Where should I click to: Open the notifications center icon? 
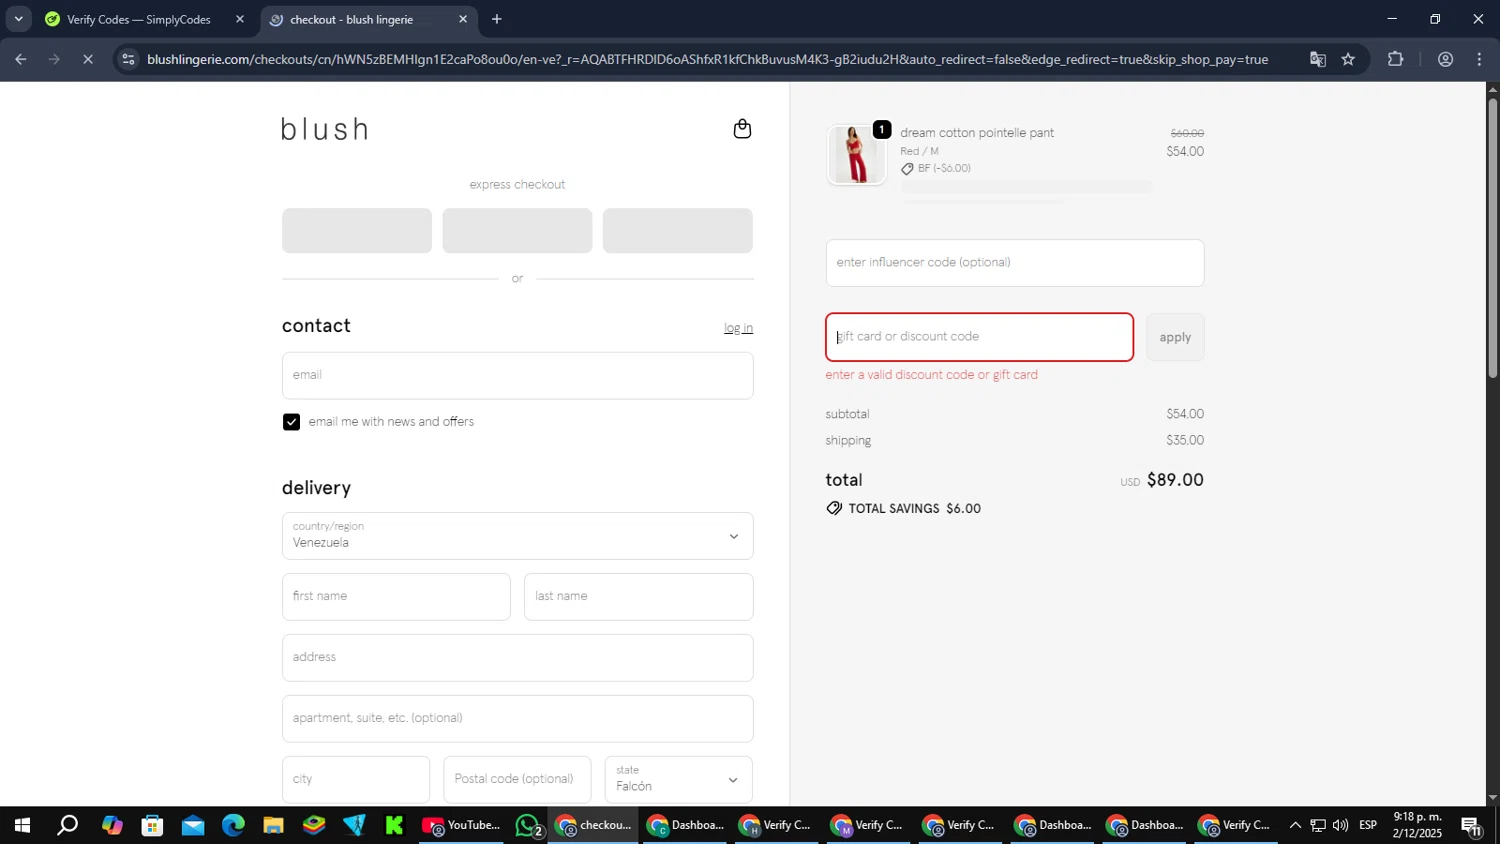tap(1472, 826)
